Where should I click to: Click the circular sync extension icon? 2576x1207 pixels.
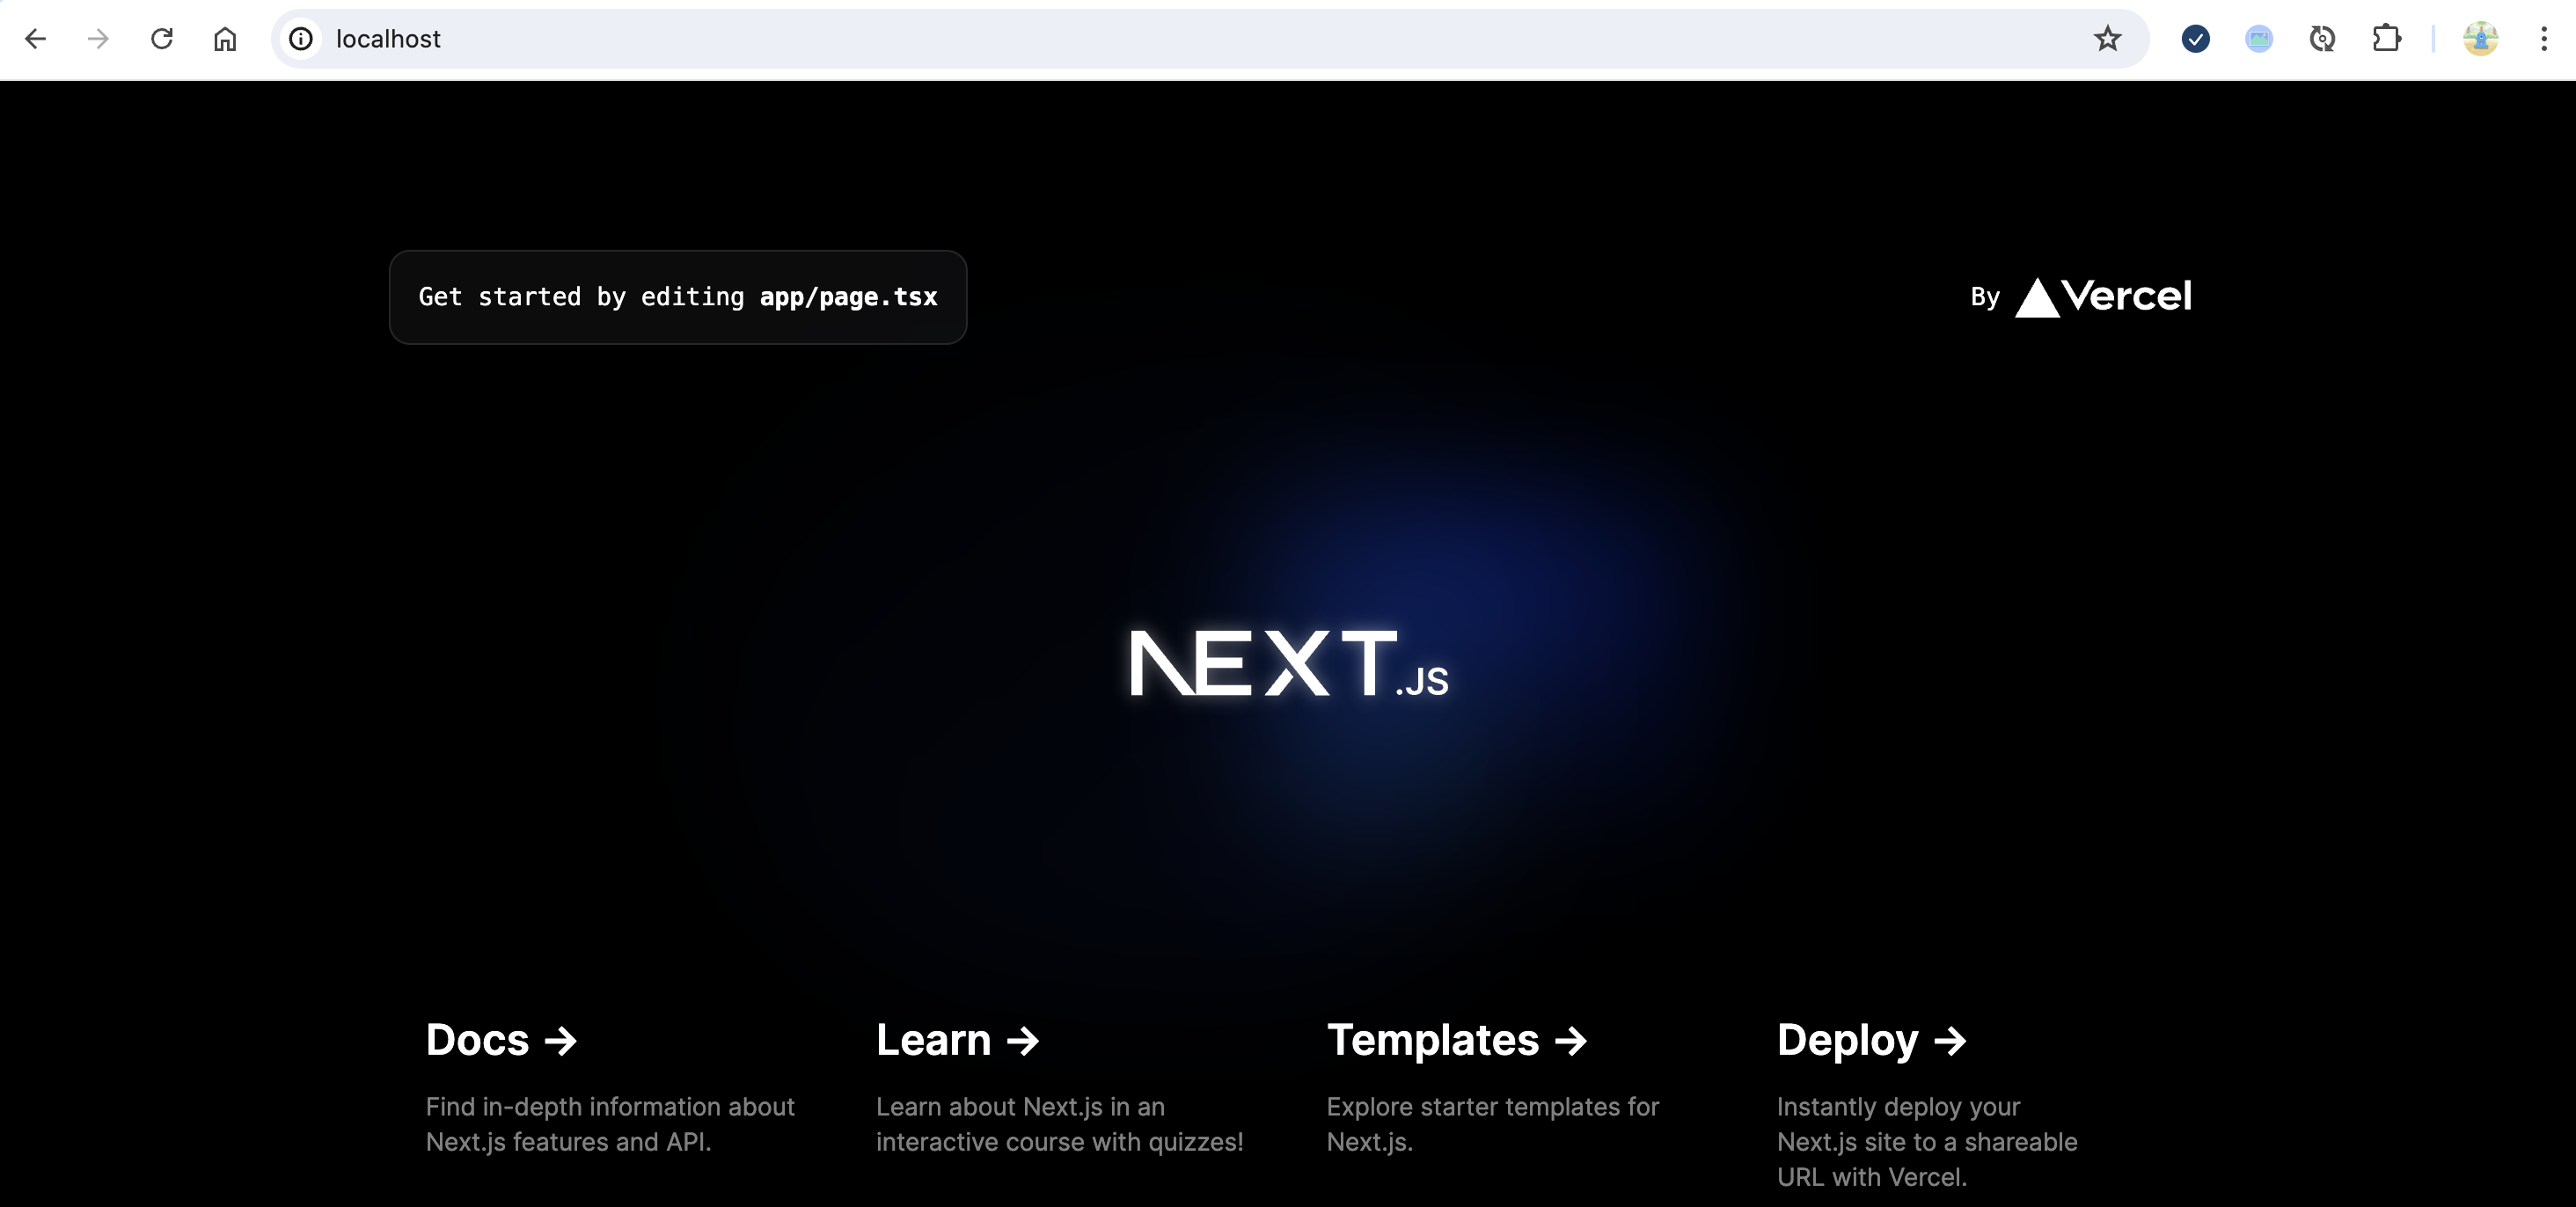tap(2322, 39)
